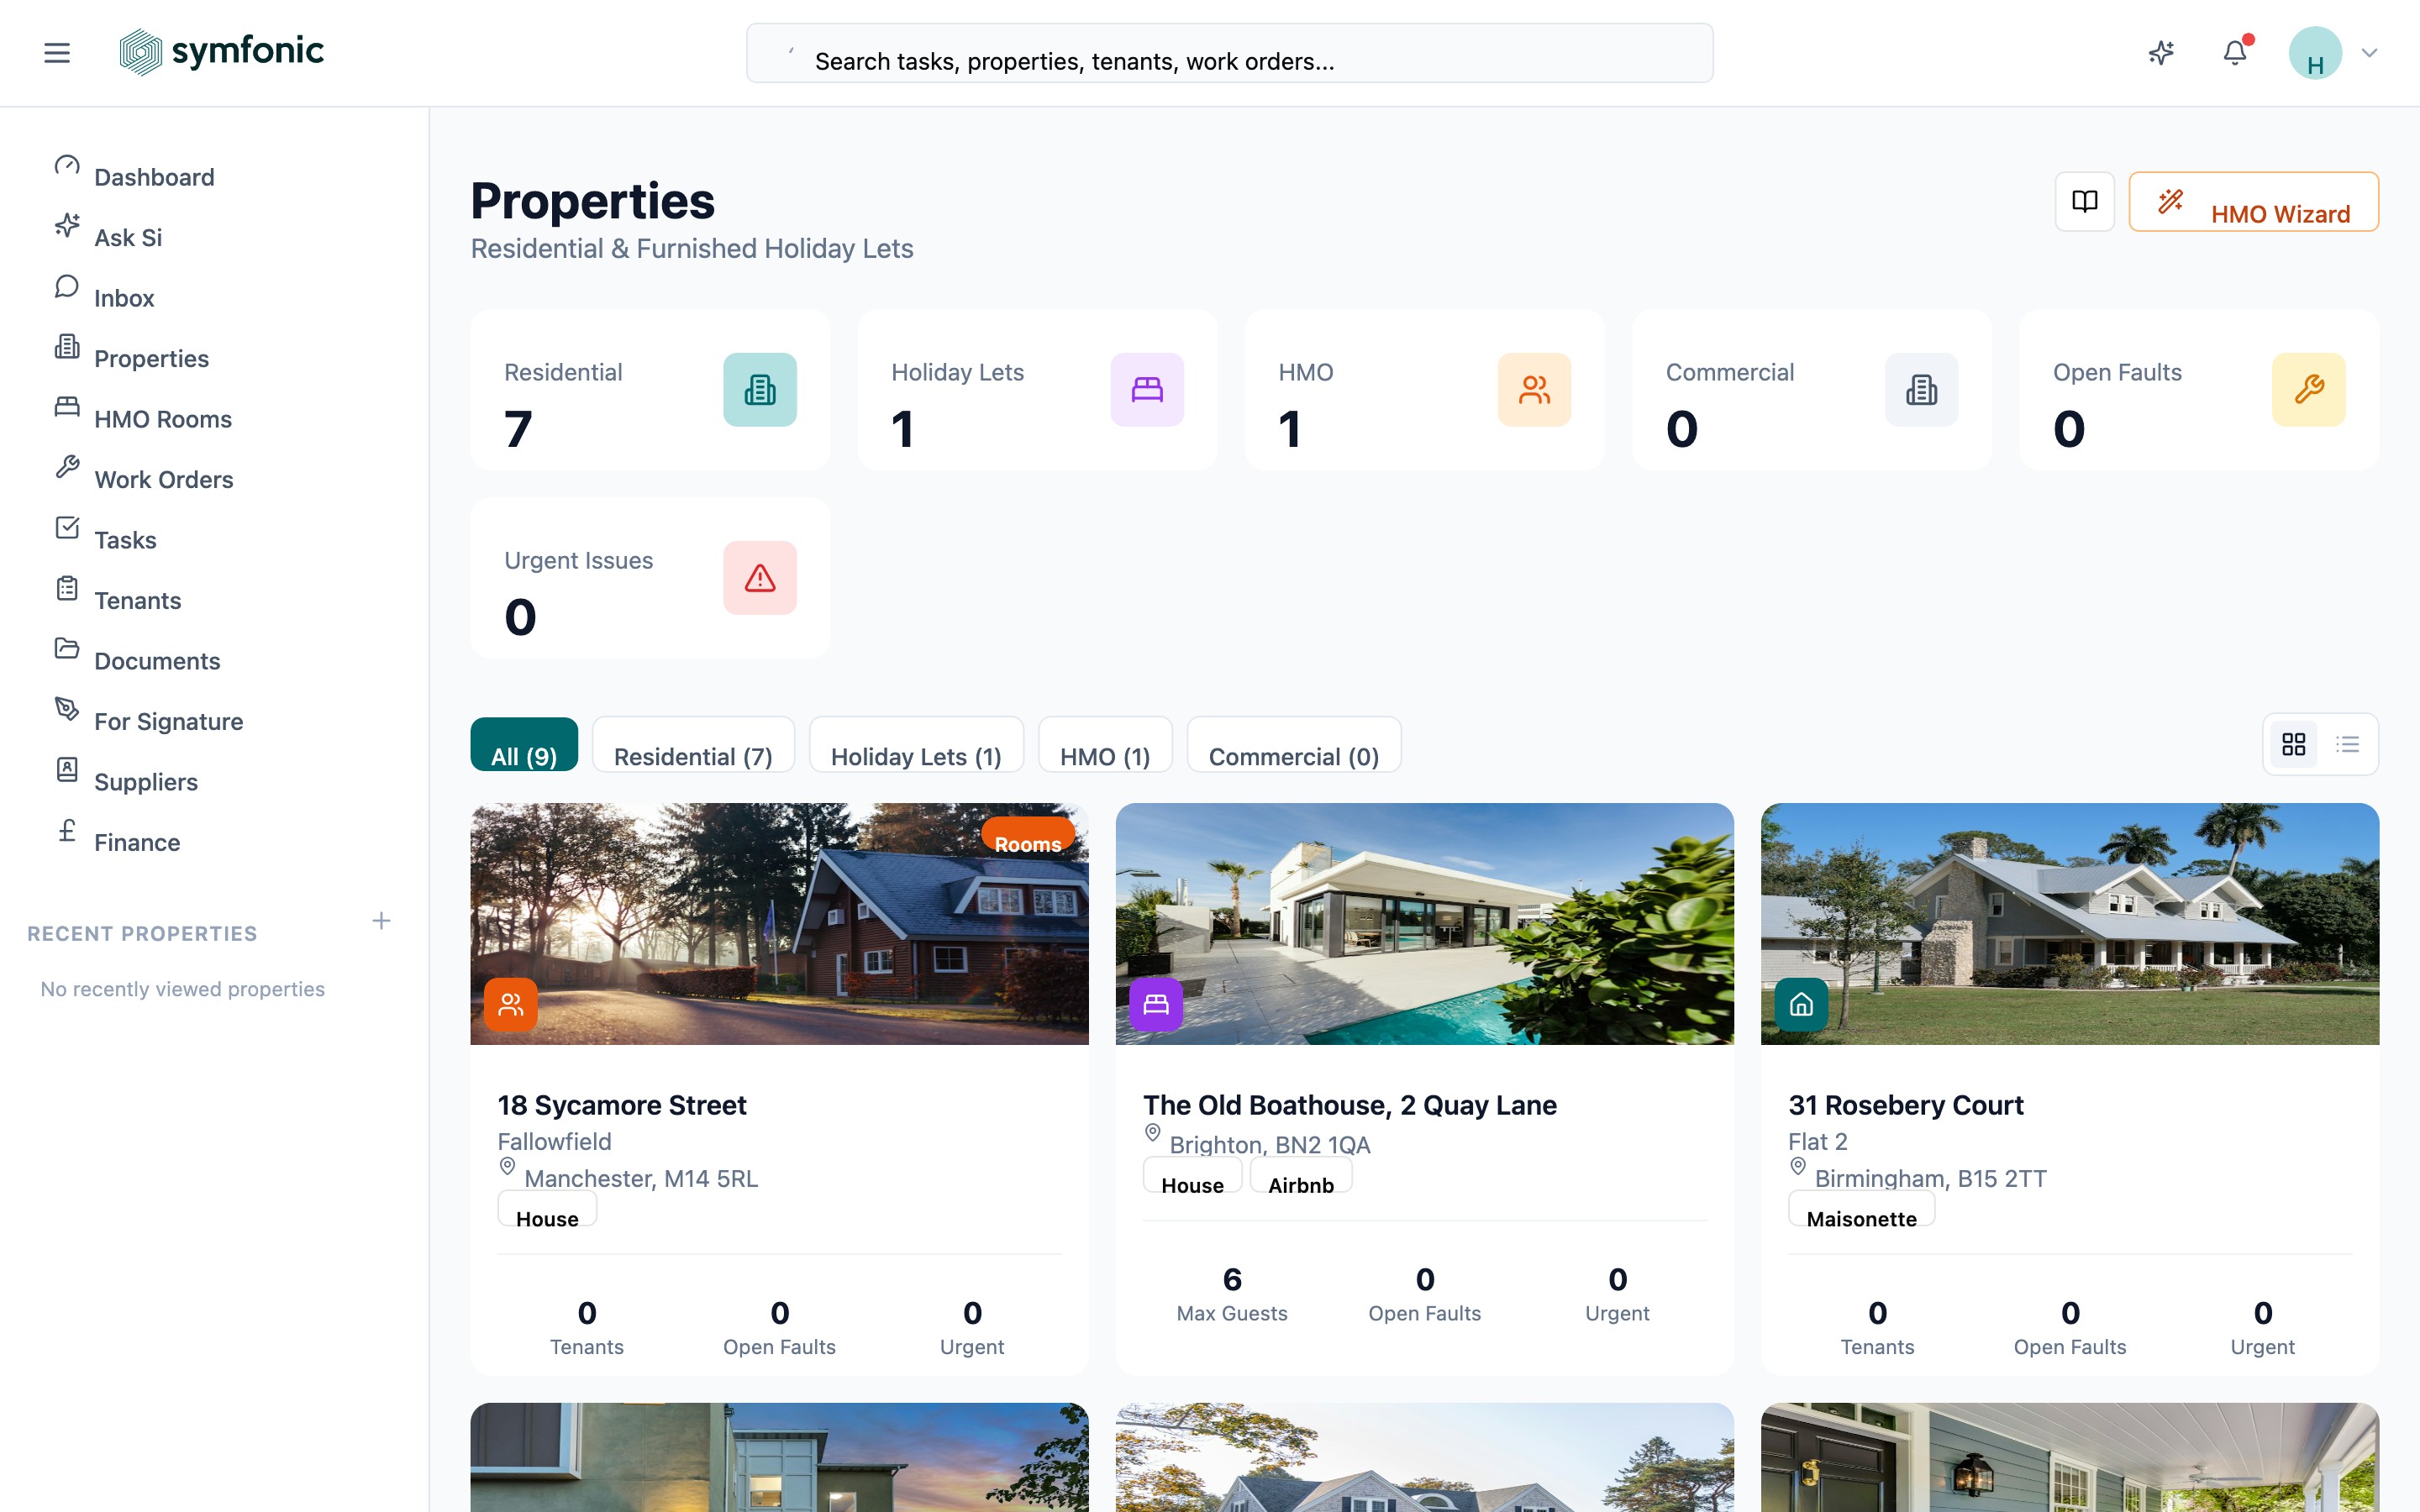Select the HMO (1) tab

point(1105,745)
